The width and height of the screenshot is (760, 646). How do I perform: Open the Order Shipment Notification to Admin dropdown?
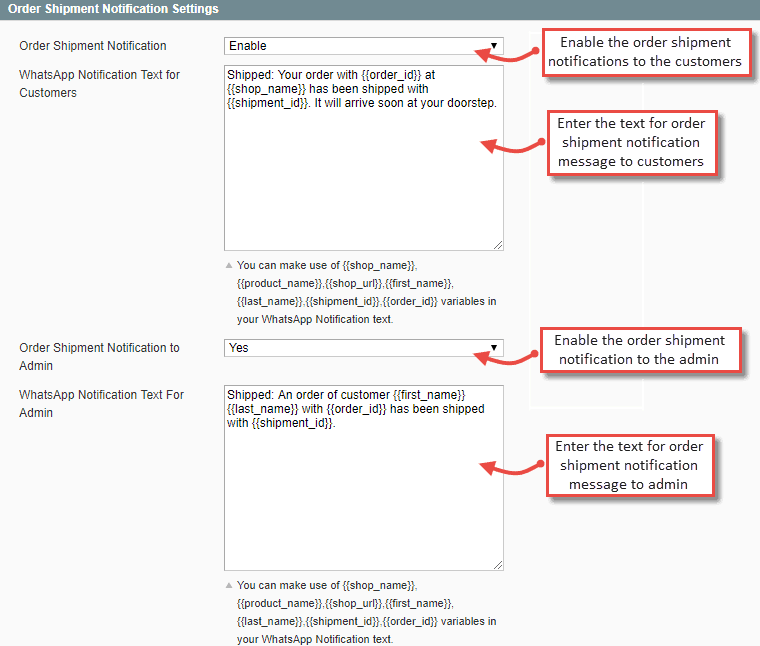tap(364, 348)
